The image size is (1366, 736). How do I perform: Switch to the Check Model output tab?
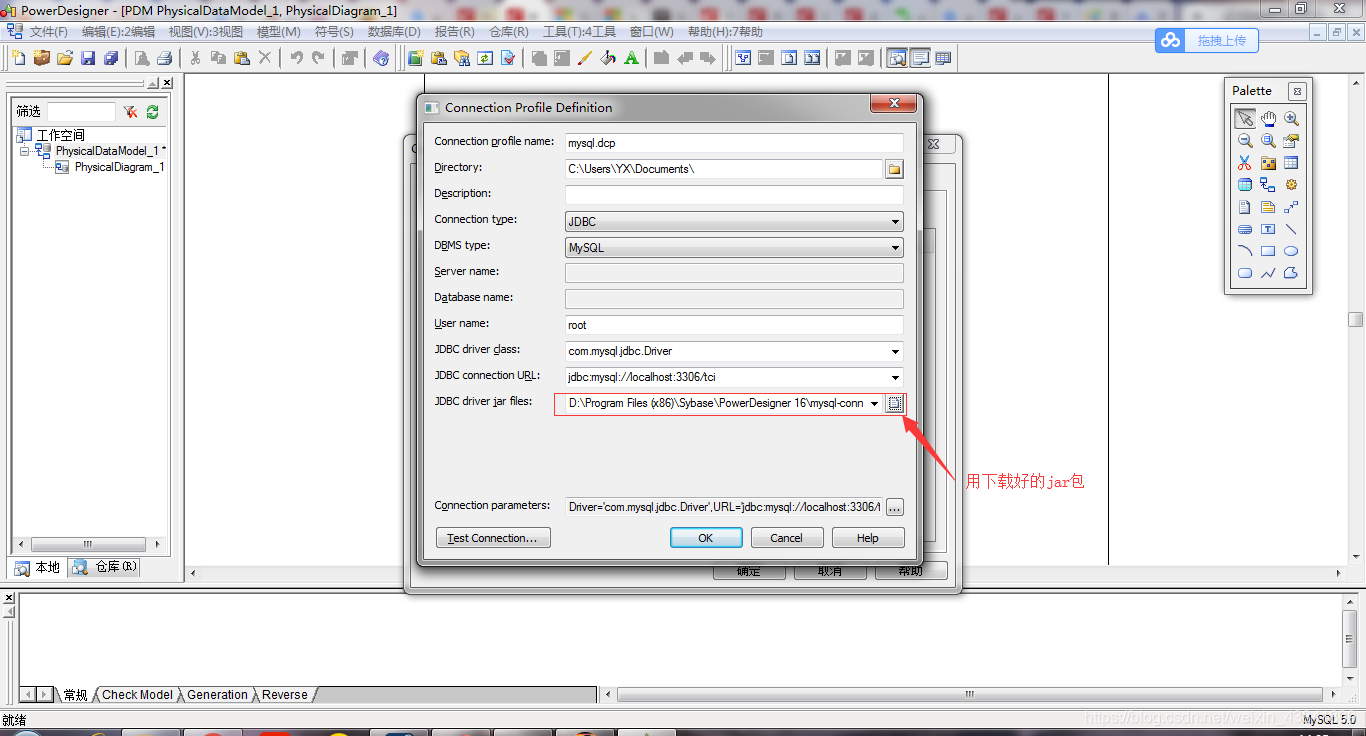coord(138,695)
